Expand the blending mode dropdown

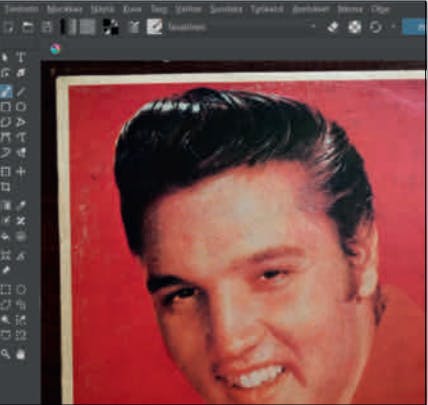241,27
